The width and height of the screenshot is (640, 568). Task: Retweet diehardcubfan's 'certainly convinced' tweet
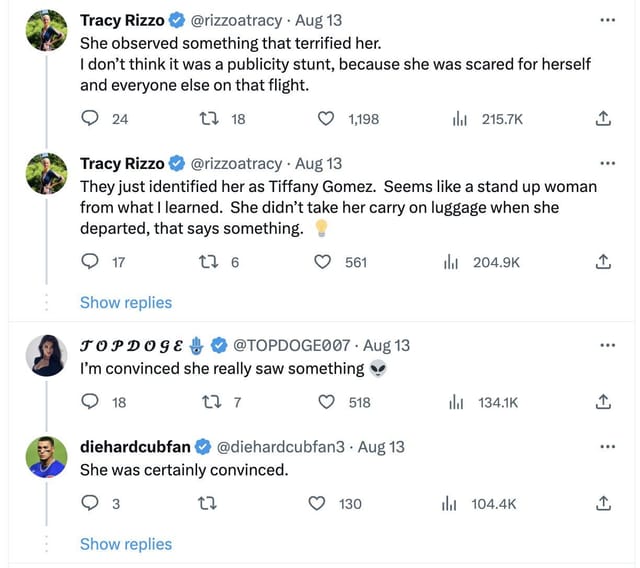(x=209, y=504)
